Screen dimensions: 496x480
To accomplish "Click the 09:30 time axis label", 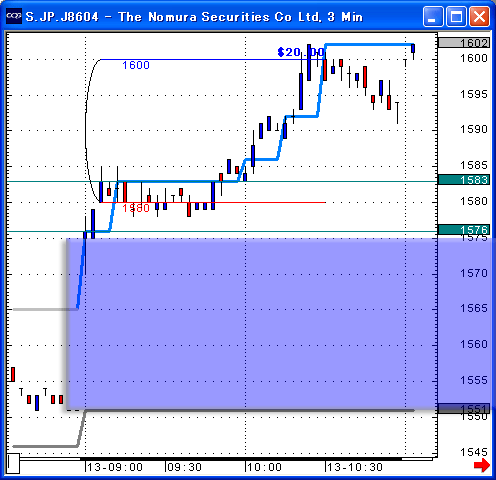I will point(184,467).
